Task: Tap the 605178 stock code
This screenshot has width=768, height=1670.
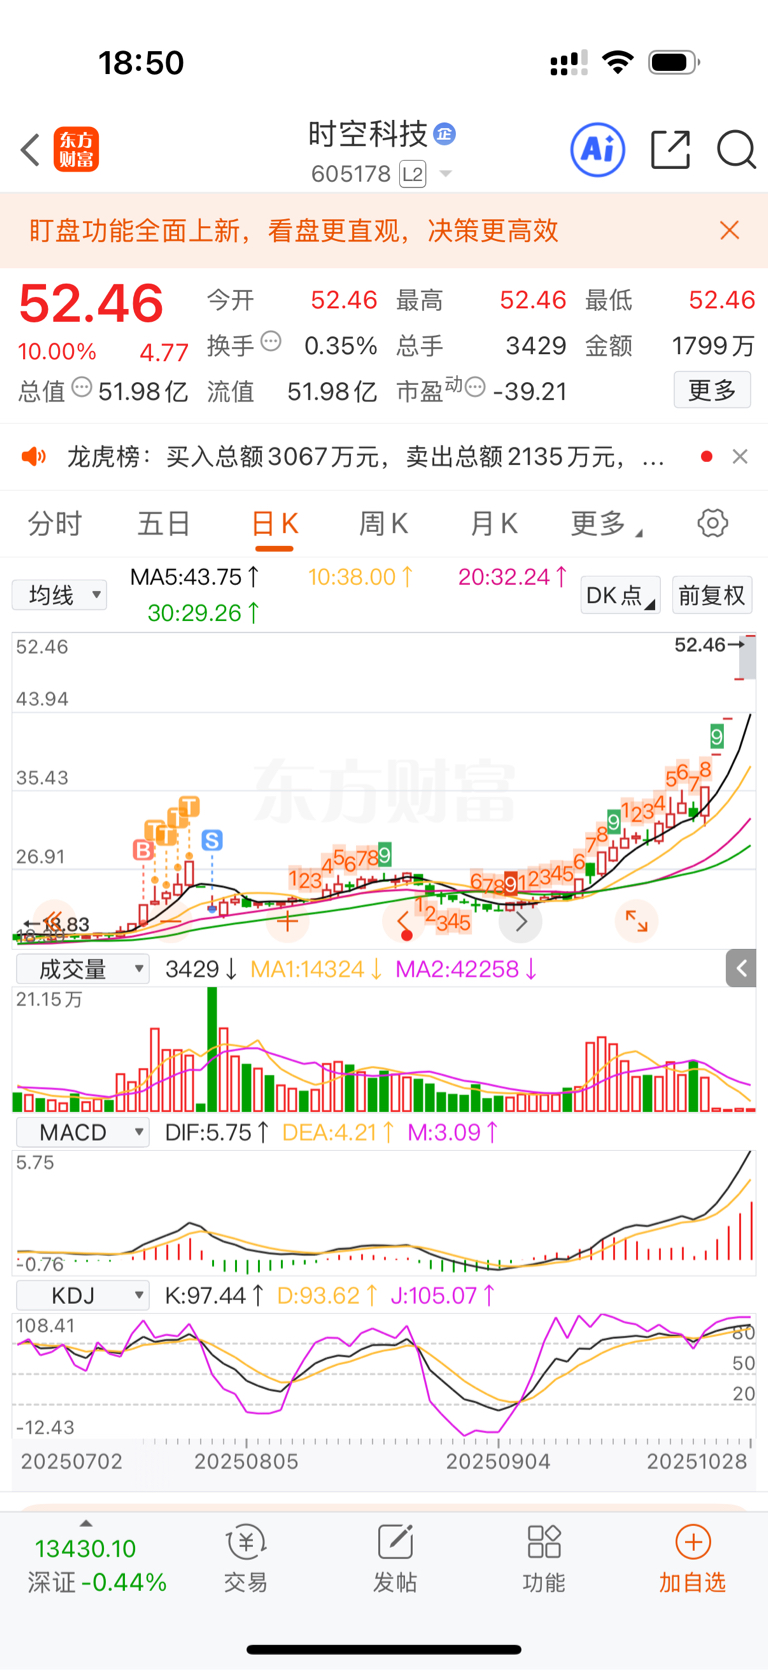Action: 351,174
